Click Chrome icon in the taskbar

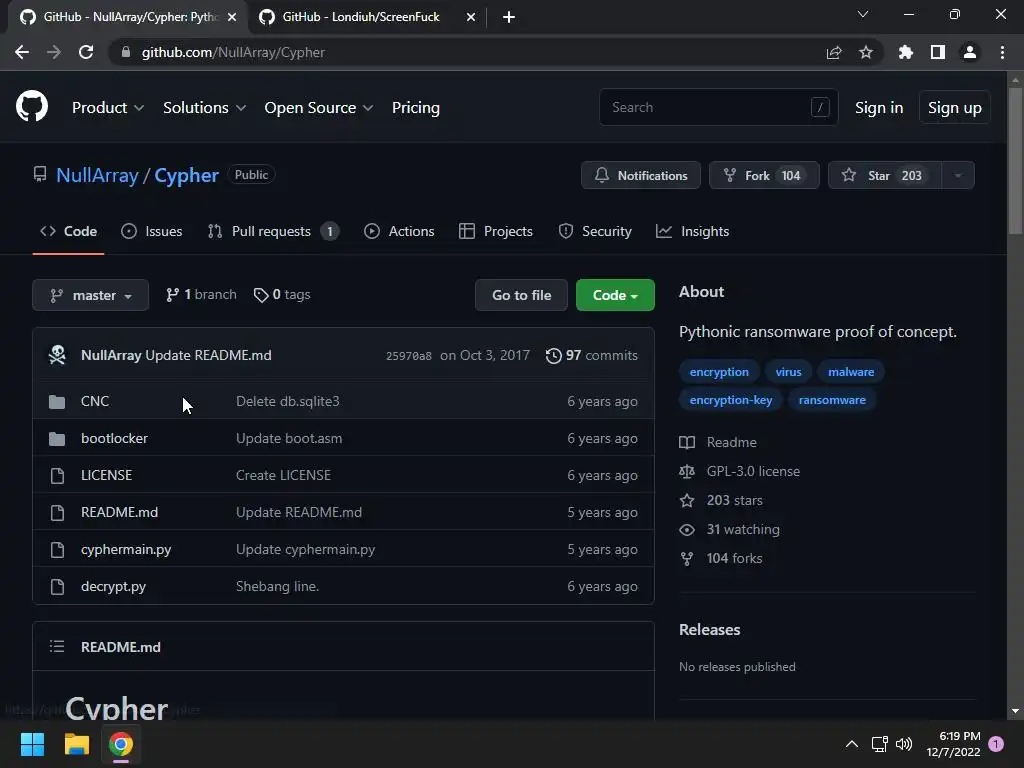tap(121, 744)
